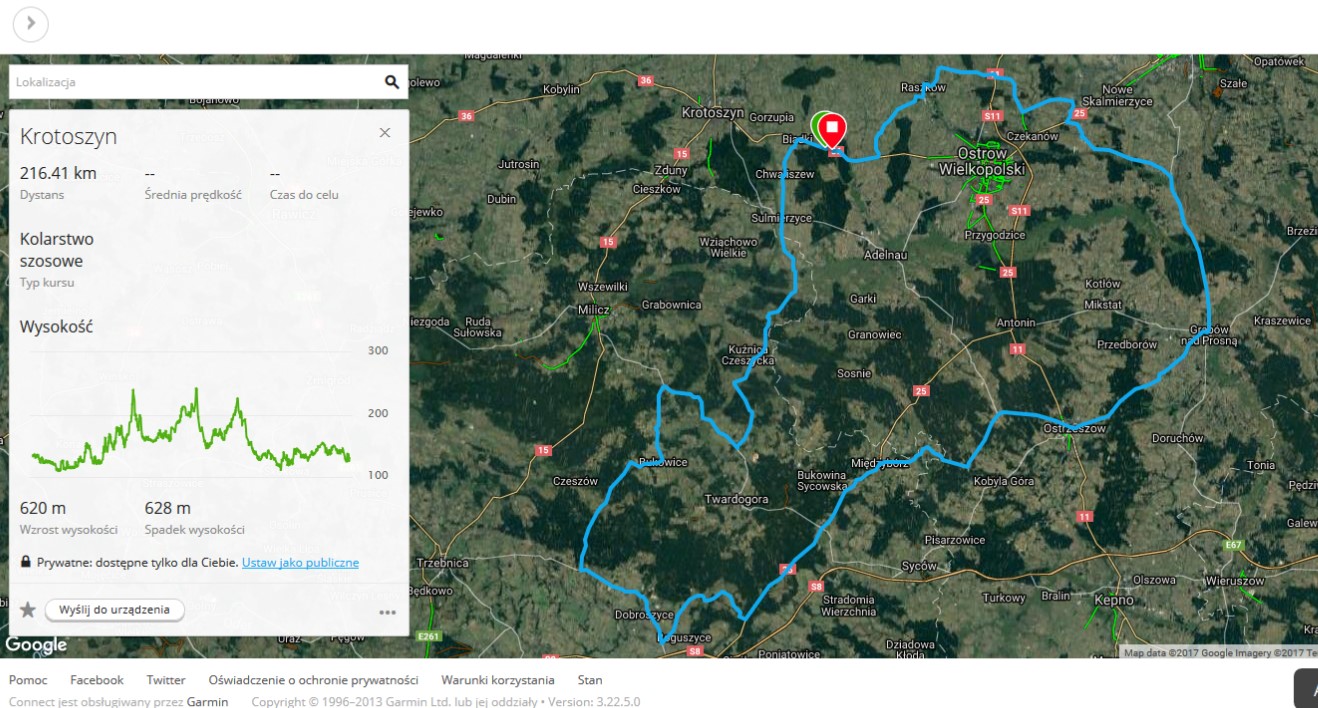1318x708 pixels.
Task: Click the Ustaw jako publiczne link
Action: tap(300, 563)
